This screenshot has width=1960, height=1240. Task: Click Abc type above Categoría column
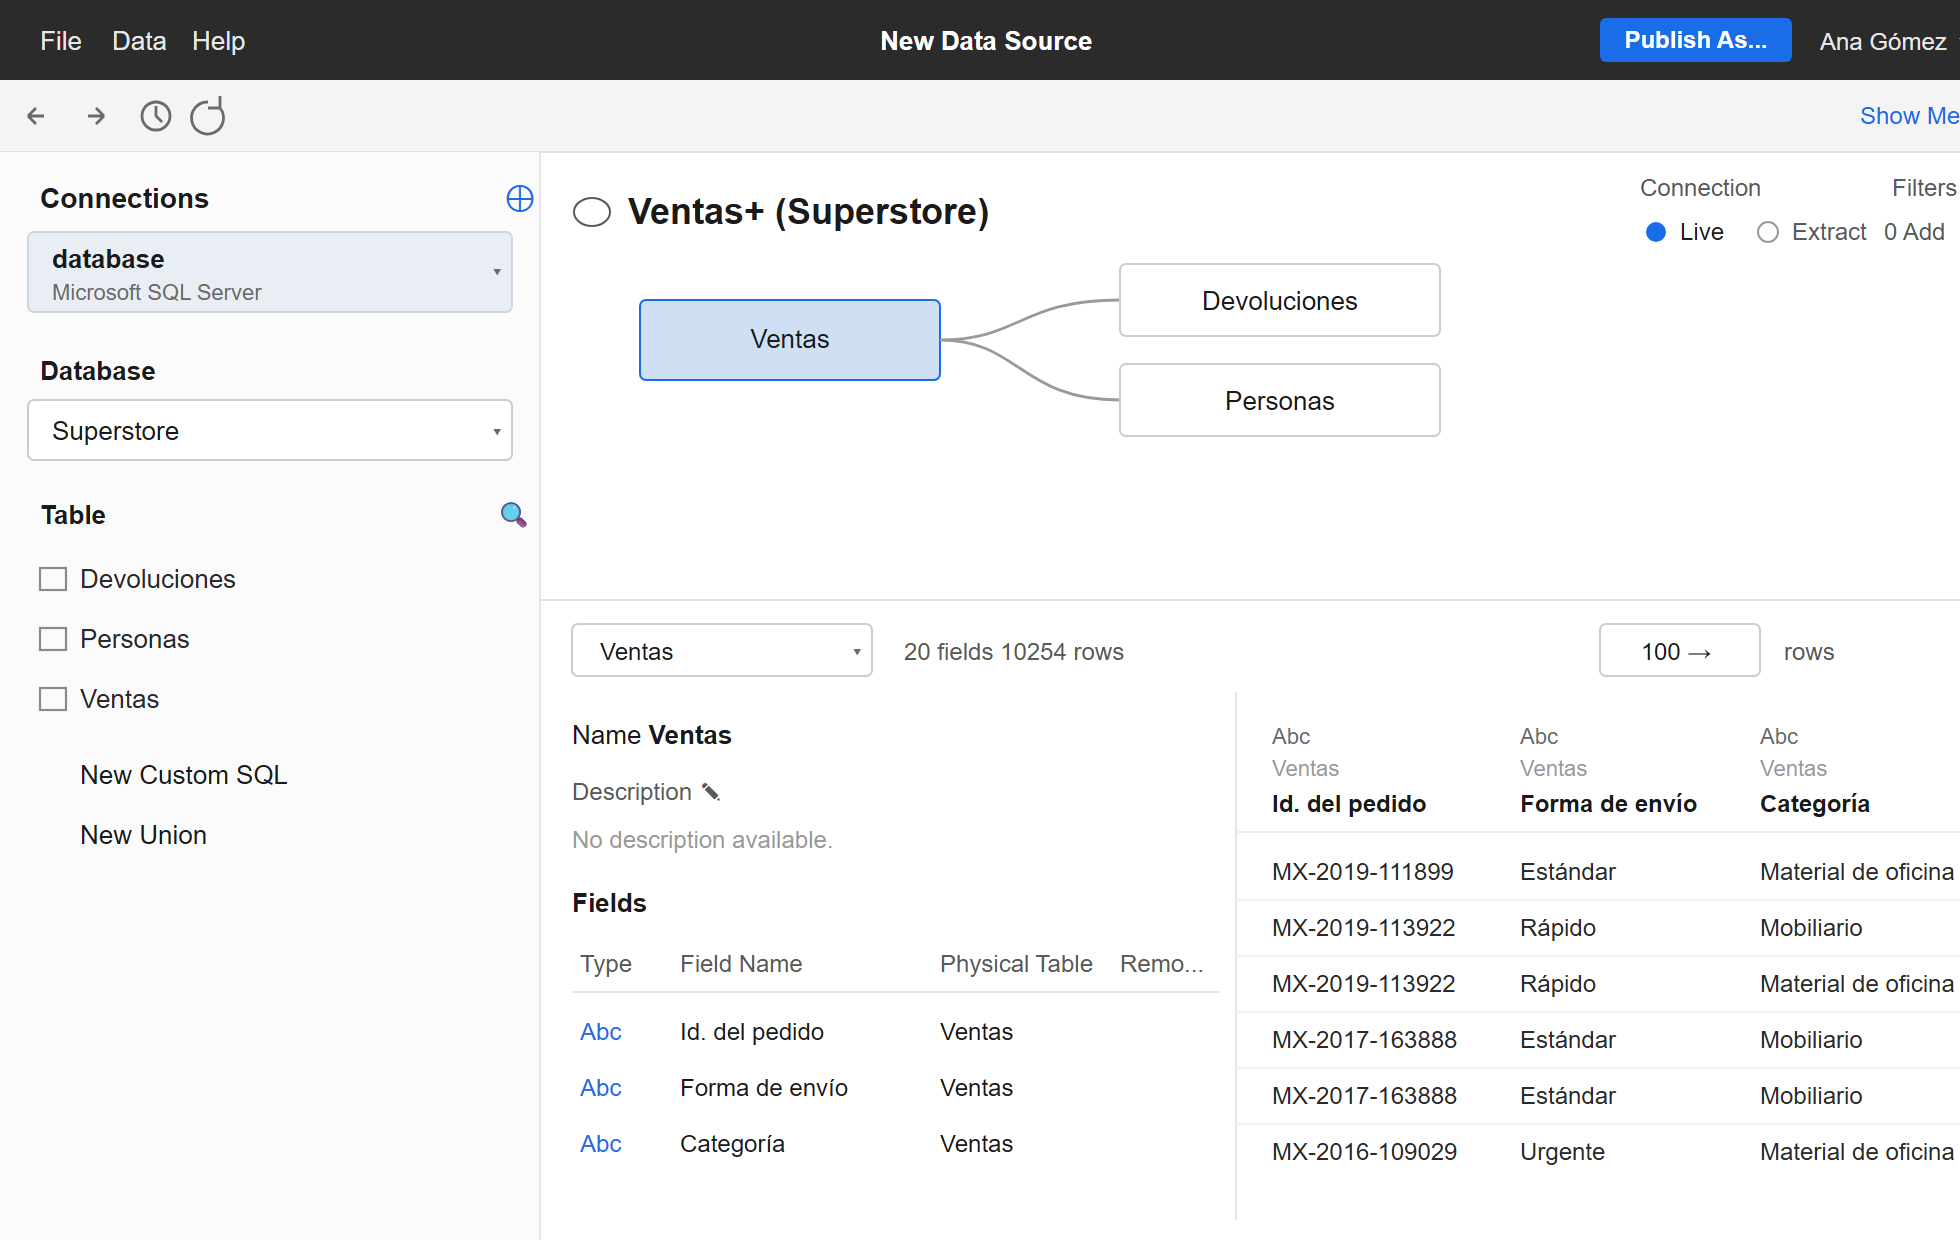pyautogui.click(x=1779, y=736)
